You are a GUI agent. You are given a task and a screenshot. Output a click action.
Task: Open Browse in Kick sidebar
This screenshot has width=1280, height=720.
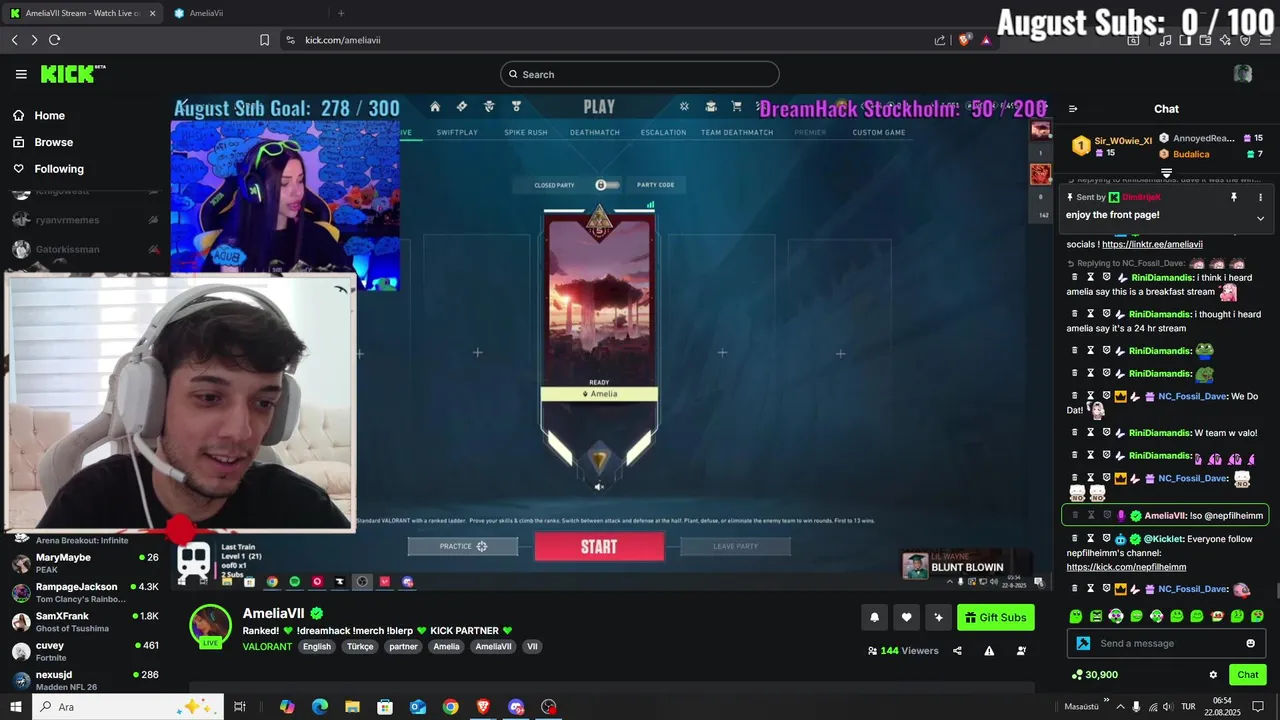[x=43, y=142]
